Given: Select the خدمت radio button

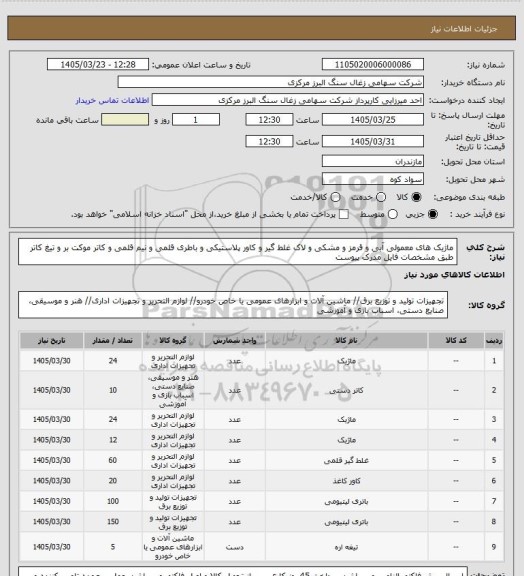Looking at the screenshot, I should click(381, 197).
